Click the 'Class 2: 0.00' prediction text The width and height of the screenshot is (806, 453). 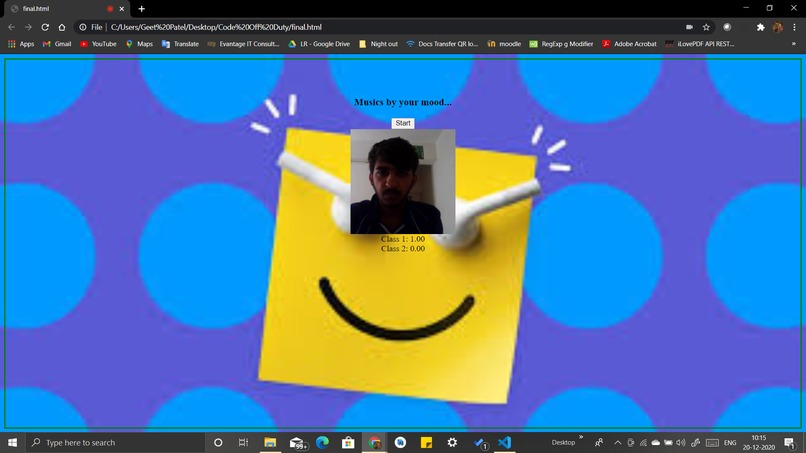pos(402,249)
